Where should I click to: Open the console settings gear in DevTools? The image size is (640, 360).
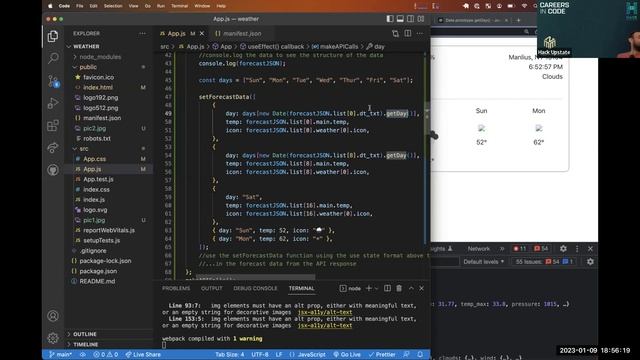pyautogui.click(x=590, y=262)
